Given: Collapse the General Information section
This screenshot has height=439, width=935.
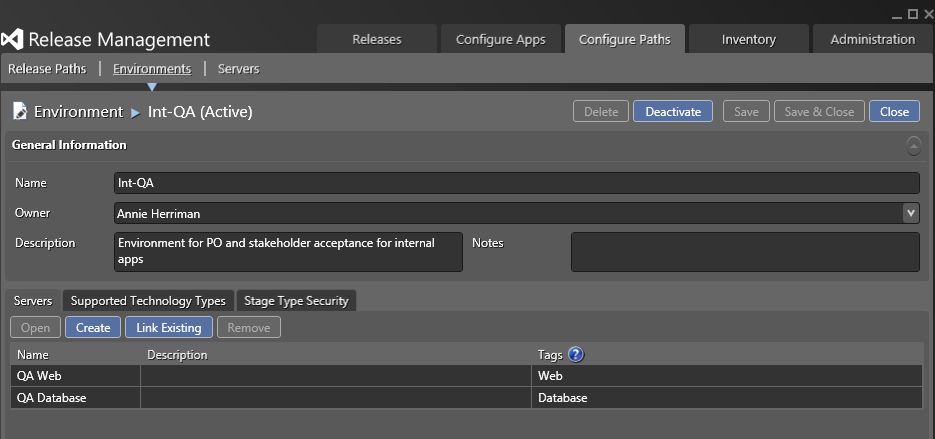Looking at the screenshot, I should 913,146.
